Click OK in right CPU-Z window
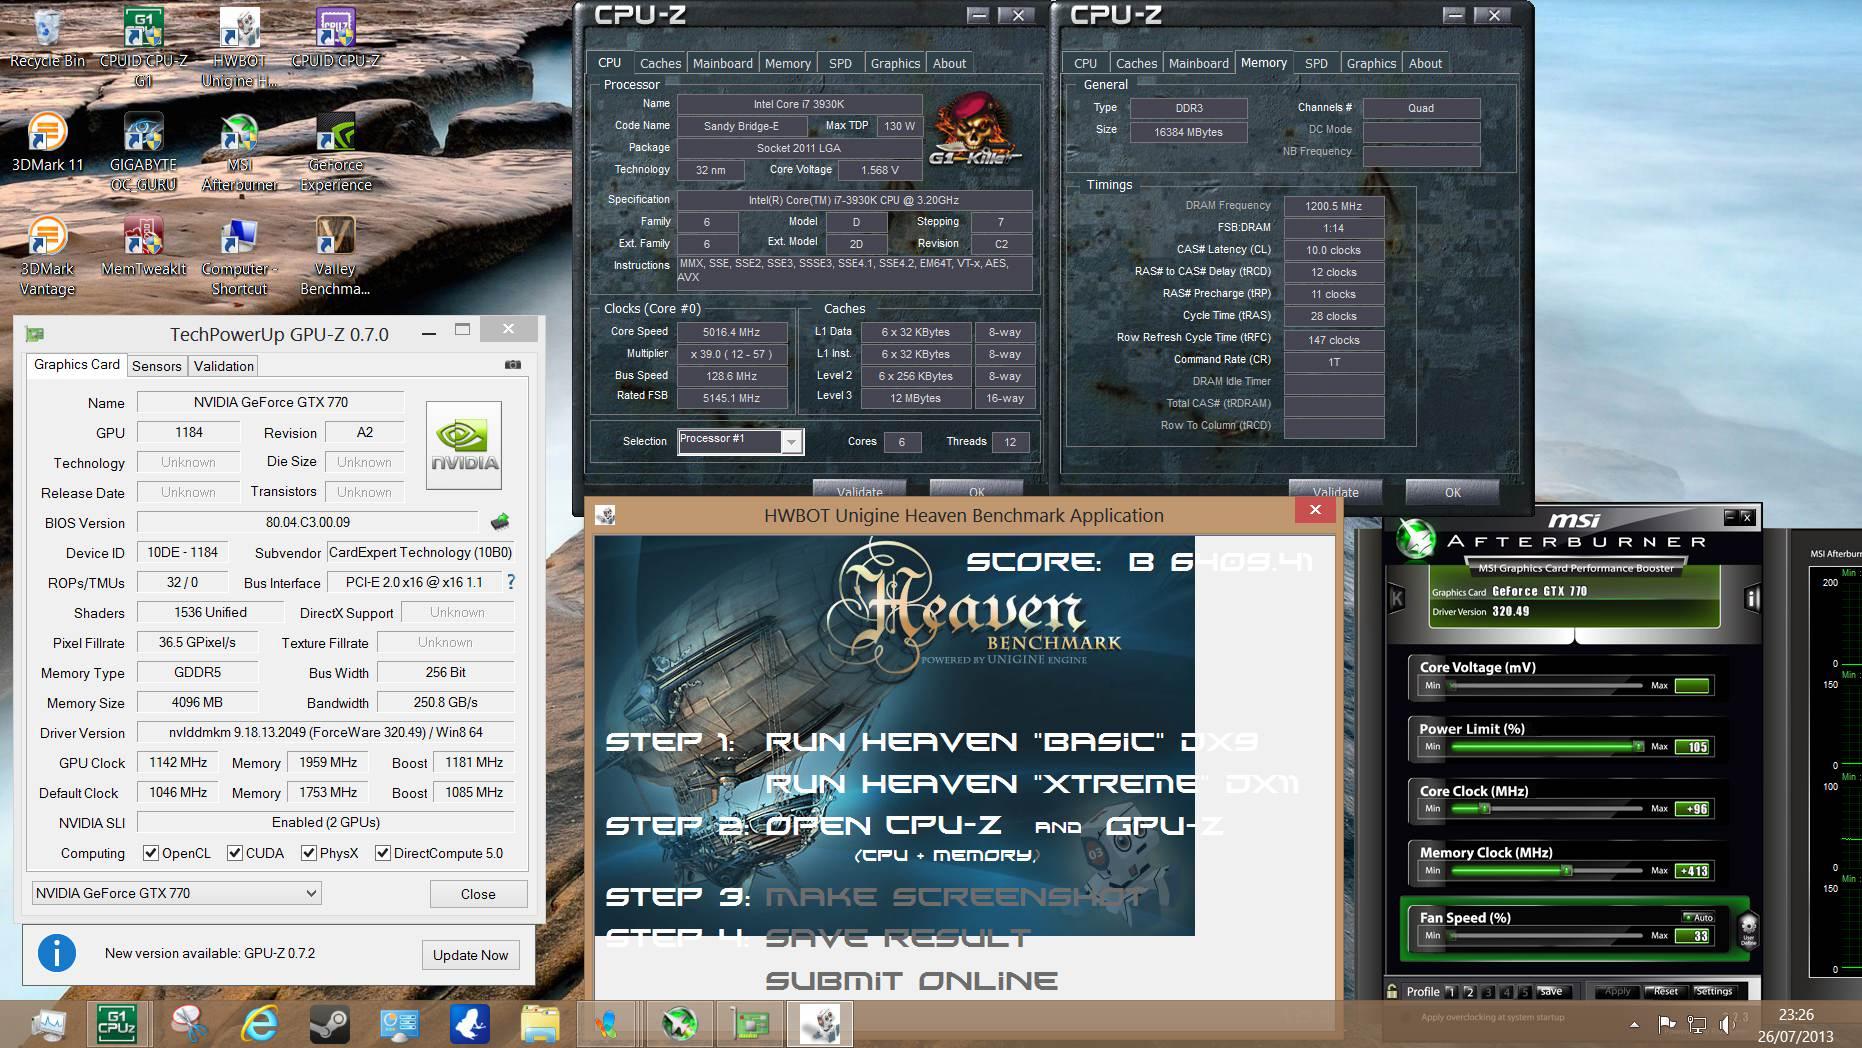 pyautogui.click(x=1453, y=491)
